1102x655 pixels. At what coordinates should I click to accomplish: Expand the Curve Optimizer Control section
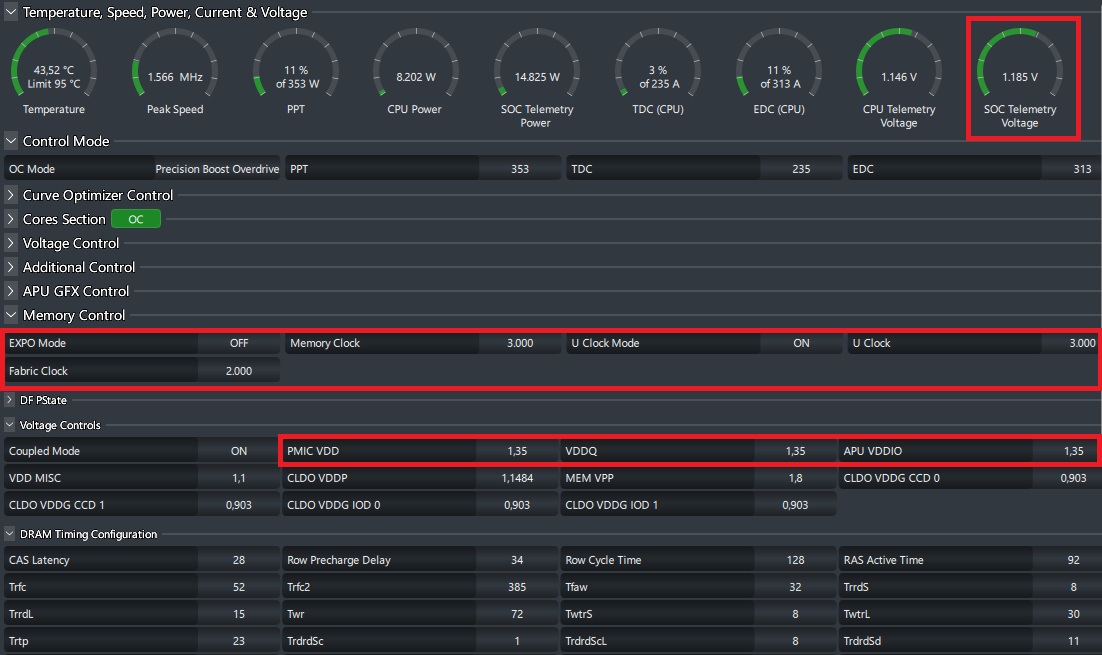point(11,195)
